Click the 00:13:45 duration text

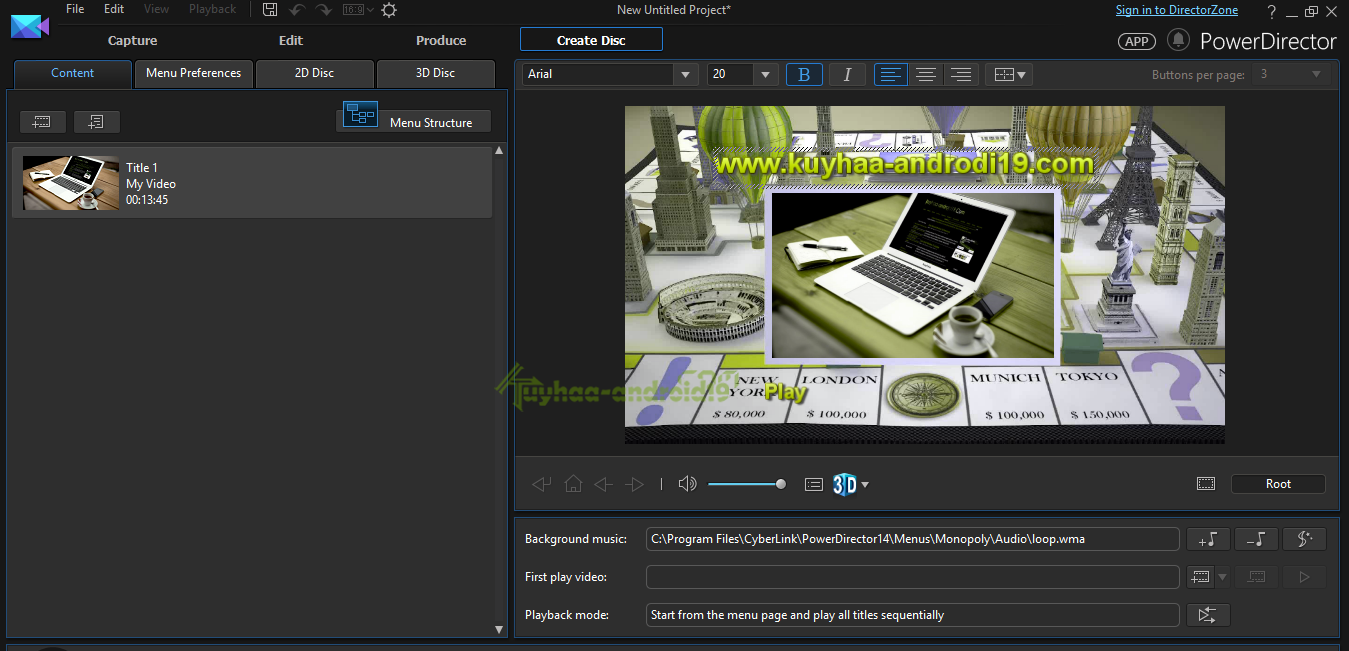coord(147,200)
